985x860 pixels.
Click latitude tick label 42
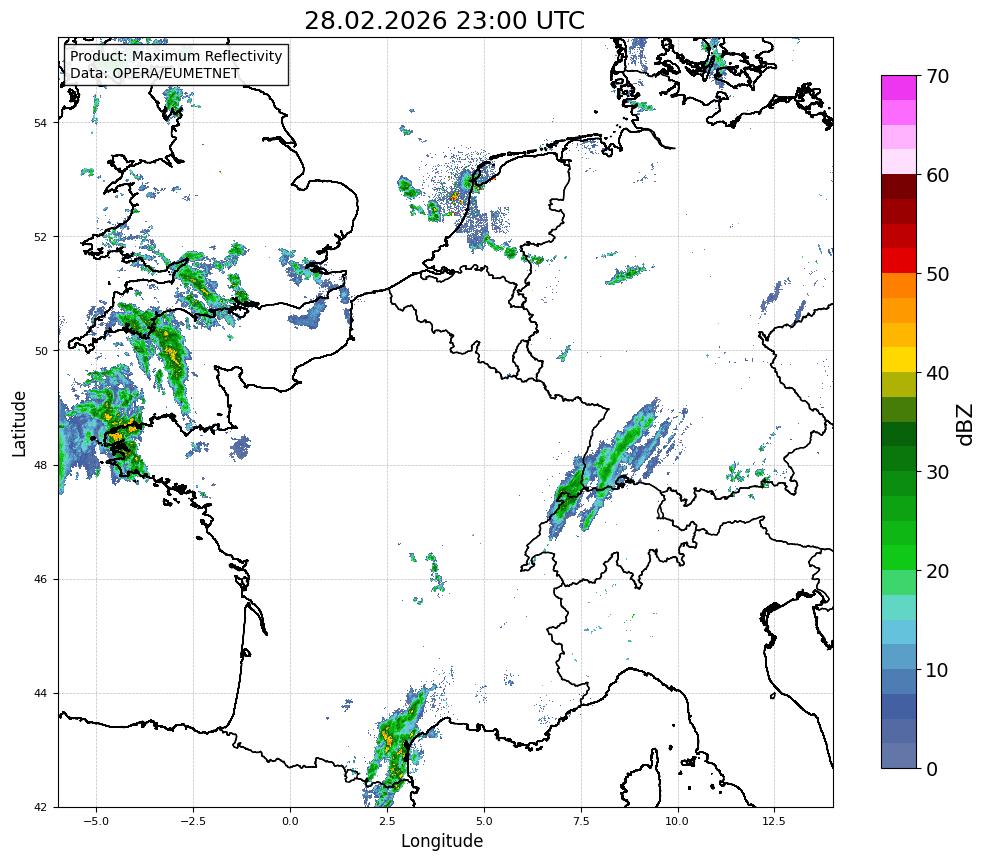pos(40,807)
